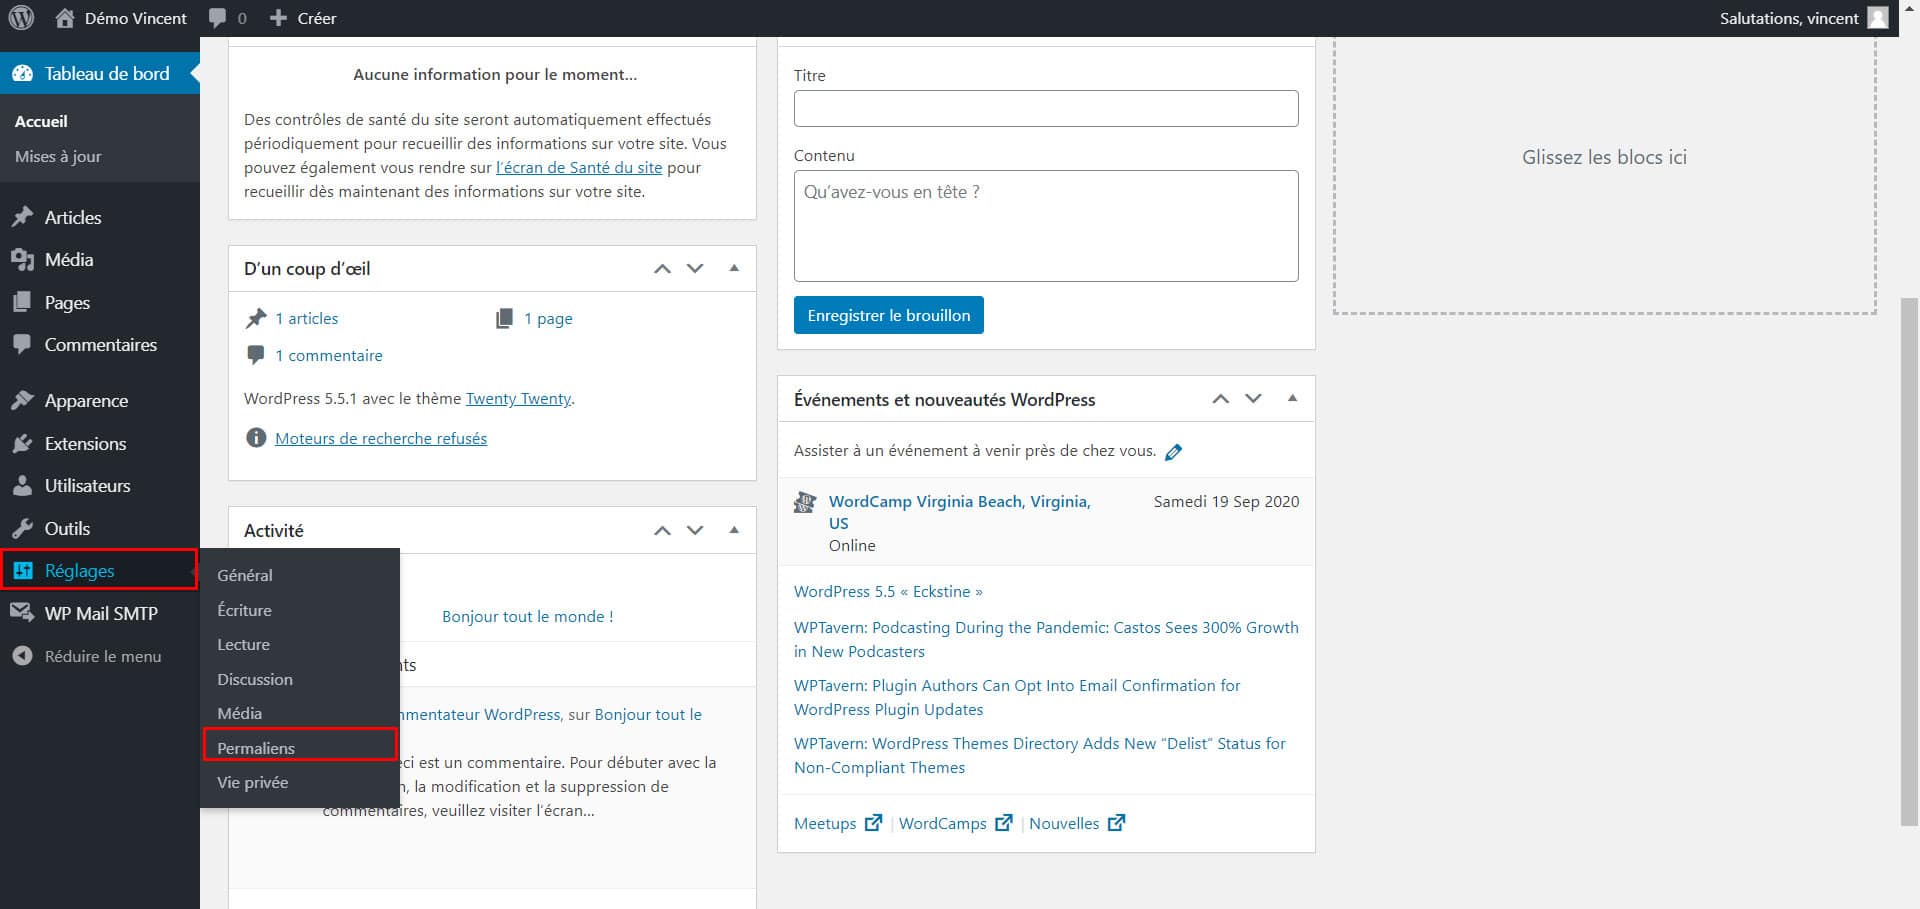Viewport: 1920px width, 909px height.
Task: Click the Pages icon in the sidebar
Action: [22, 302]
